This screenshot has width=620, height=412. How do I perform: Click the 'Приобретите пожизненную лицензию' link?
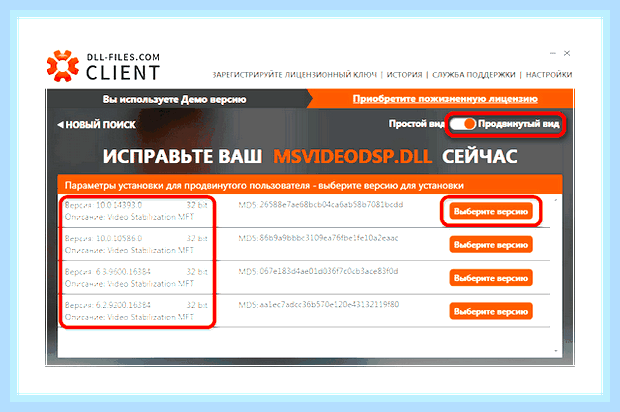coord(445,99)
